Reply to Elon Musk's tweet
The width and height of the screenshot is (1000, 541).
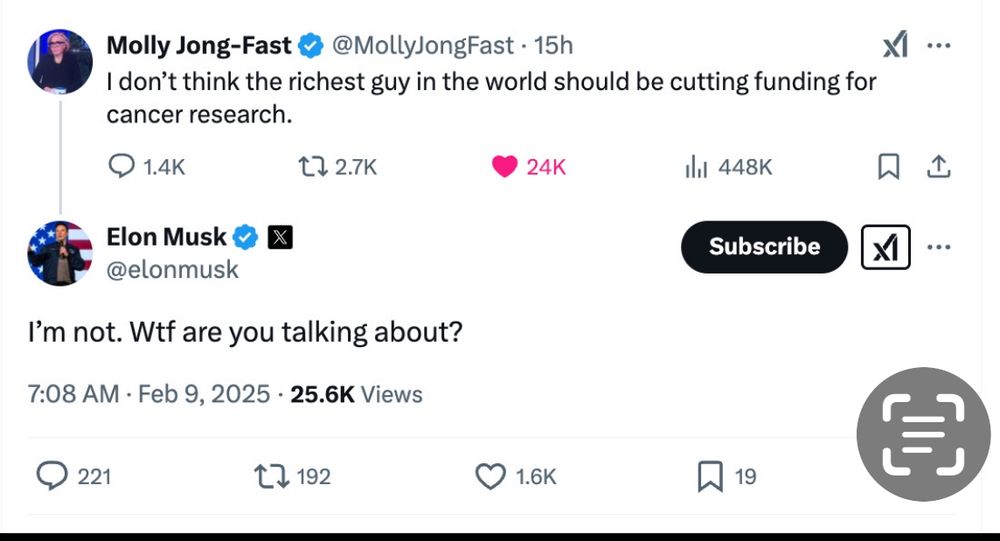click(51, 477)
